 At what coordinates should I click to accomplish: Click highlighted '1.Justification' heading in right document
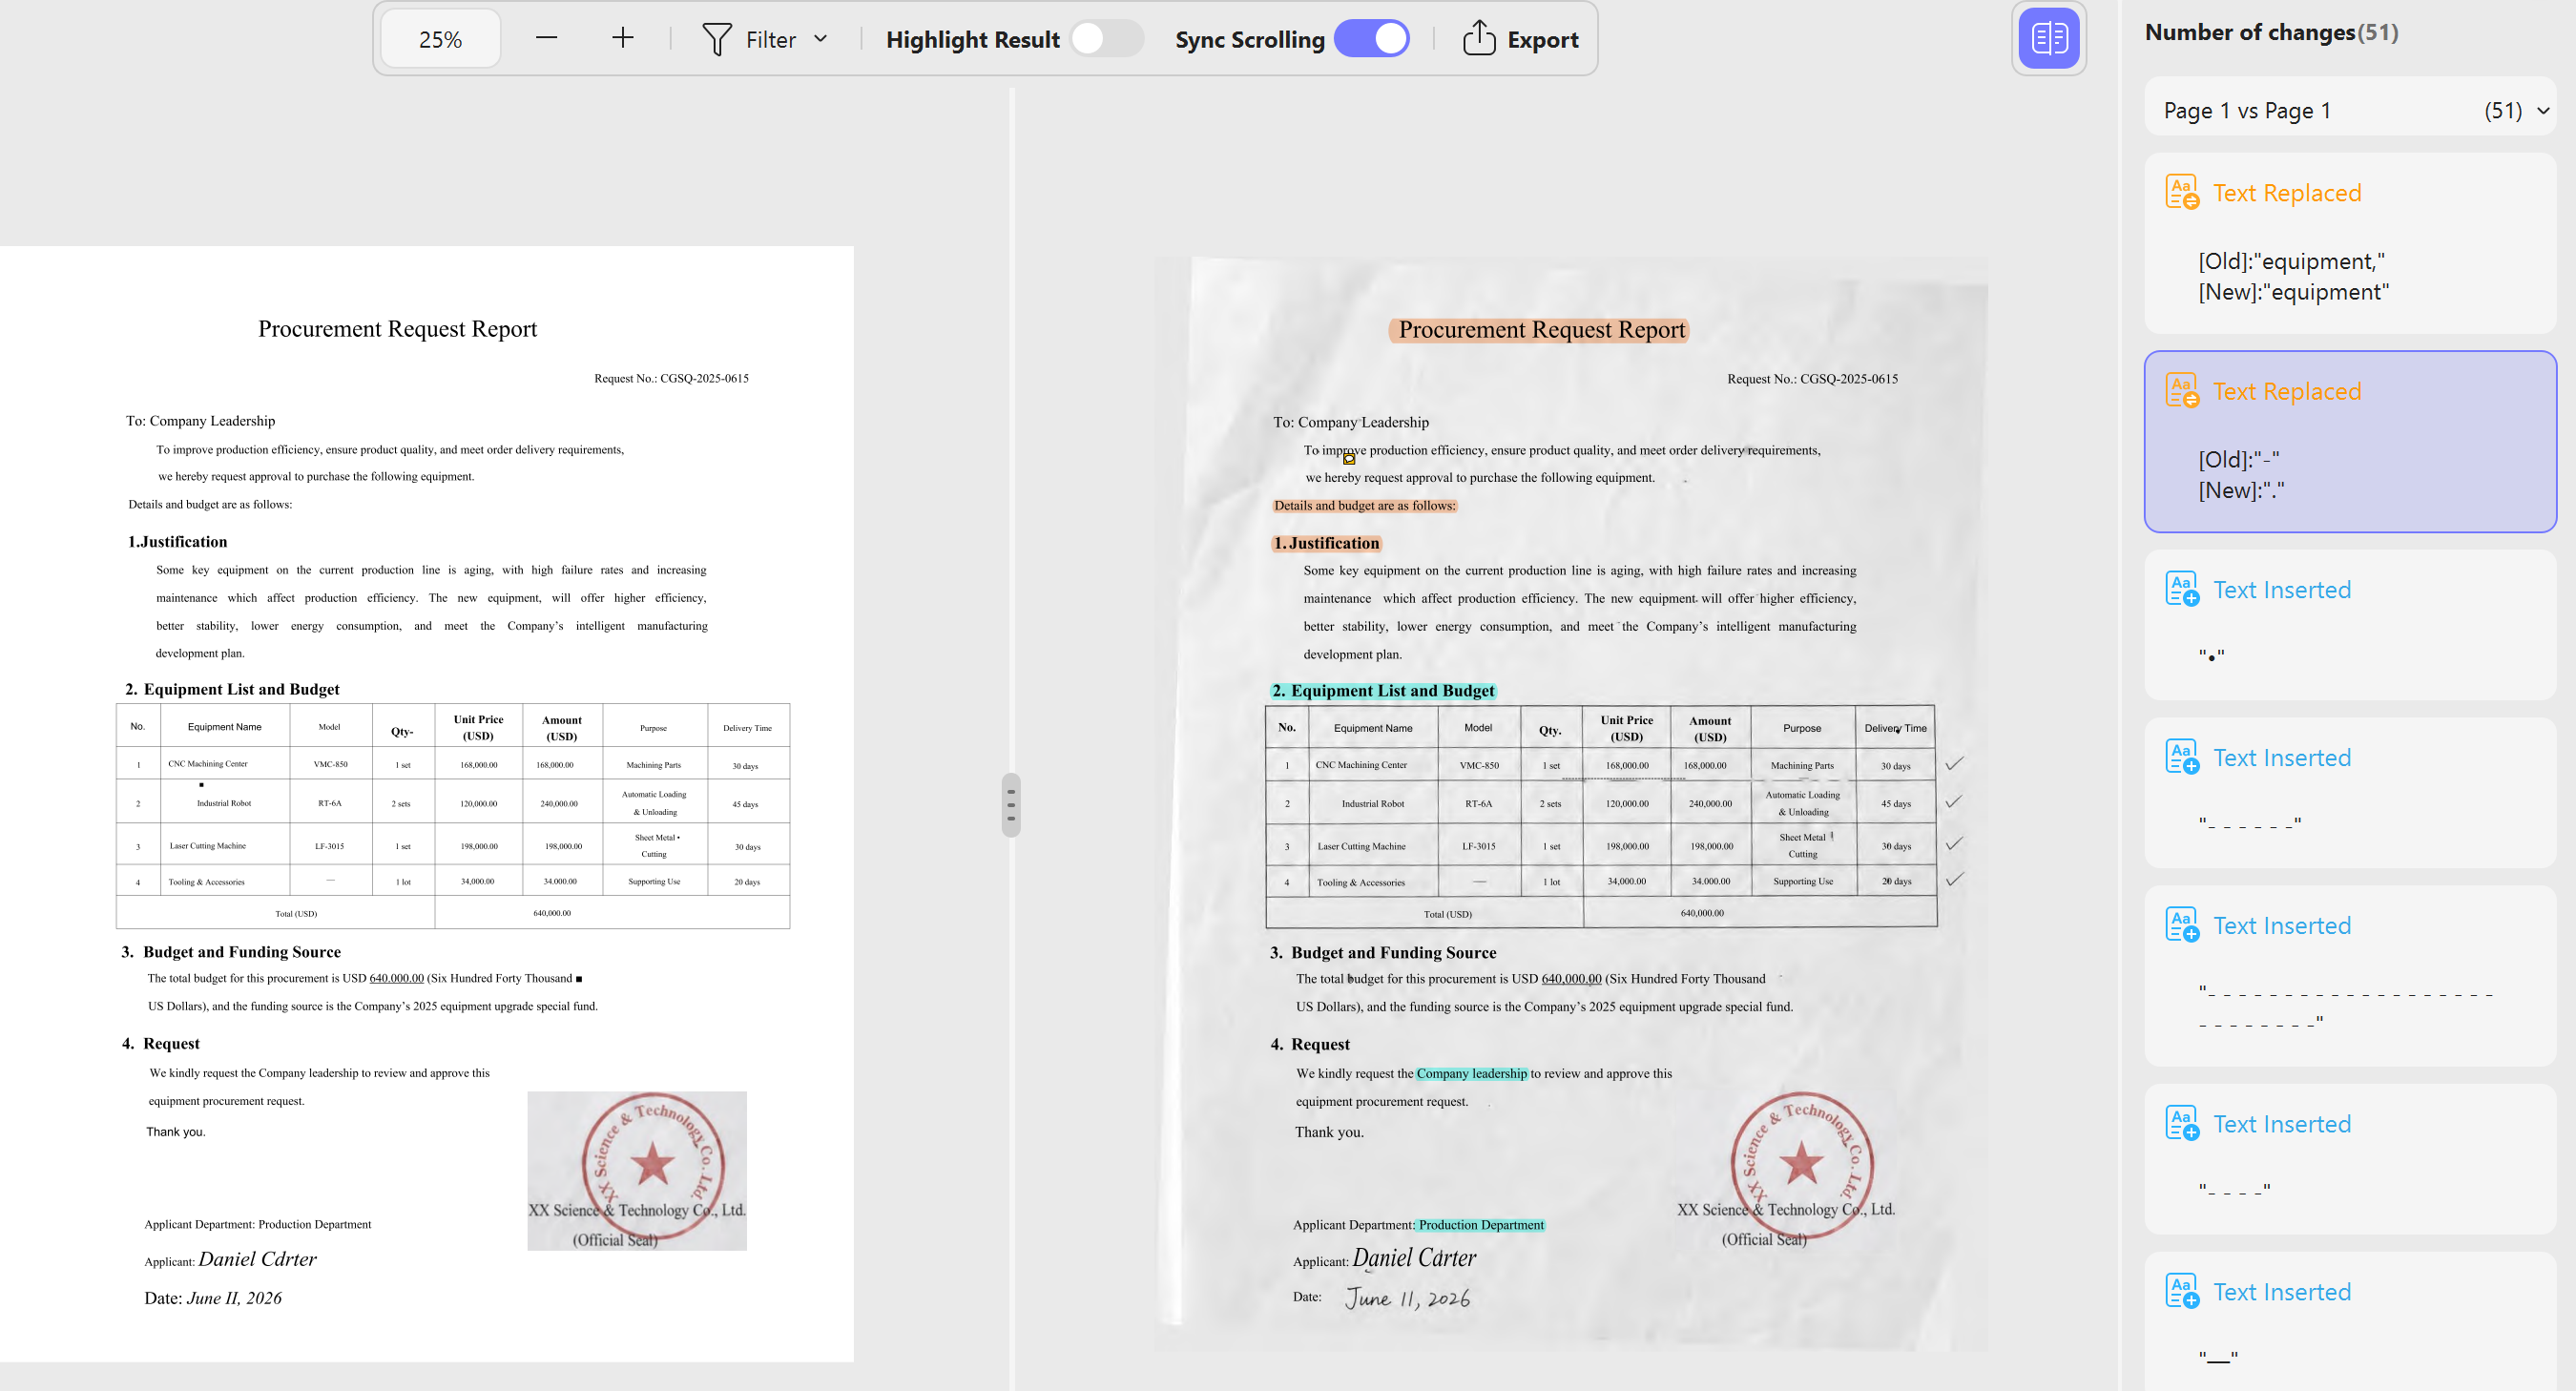1326,543
